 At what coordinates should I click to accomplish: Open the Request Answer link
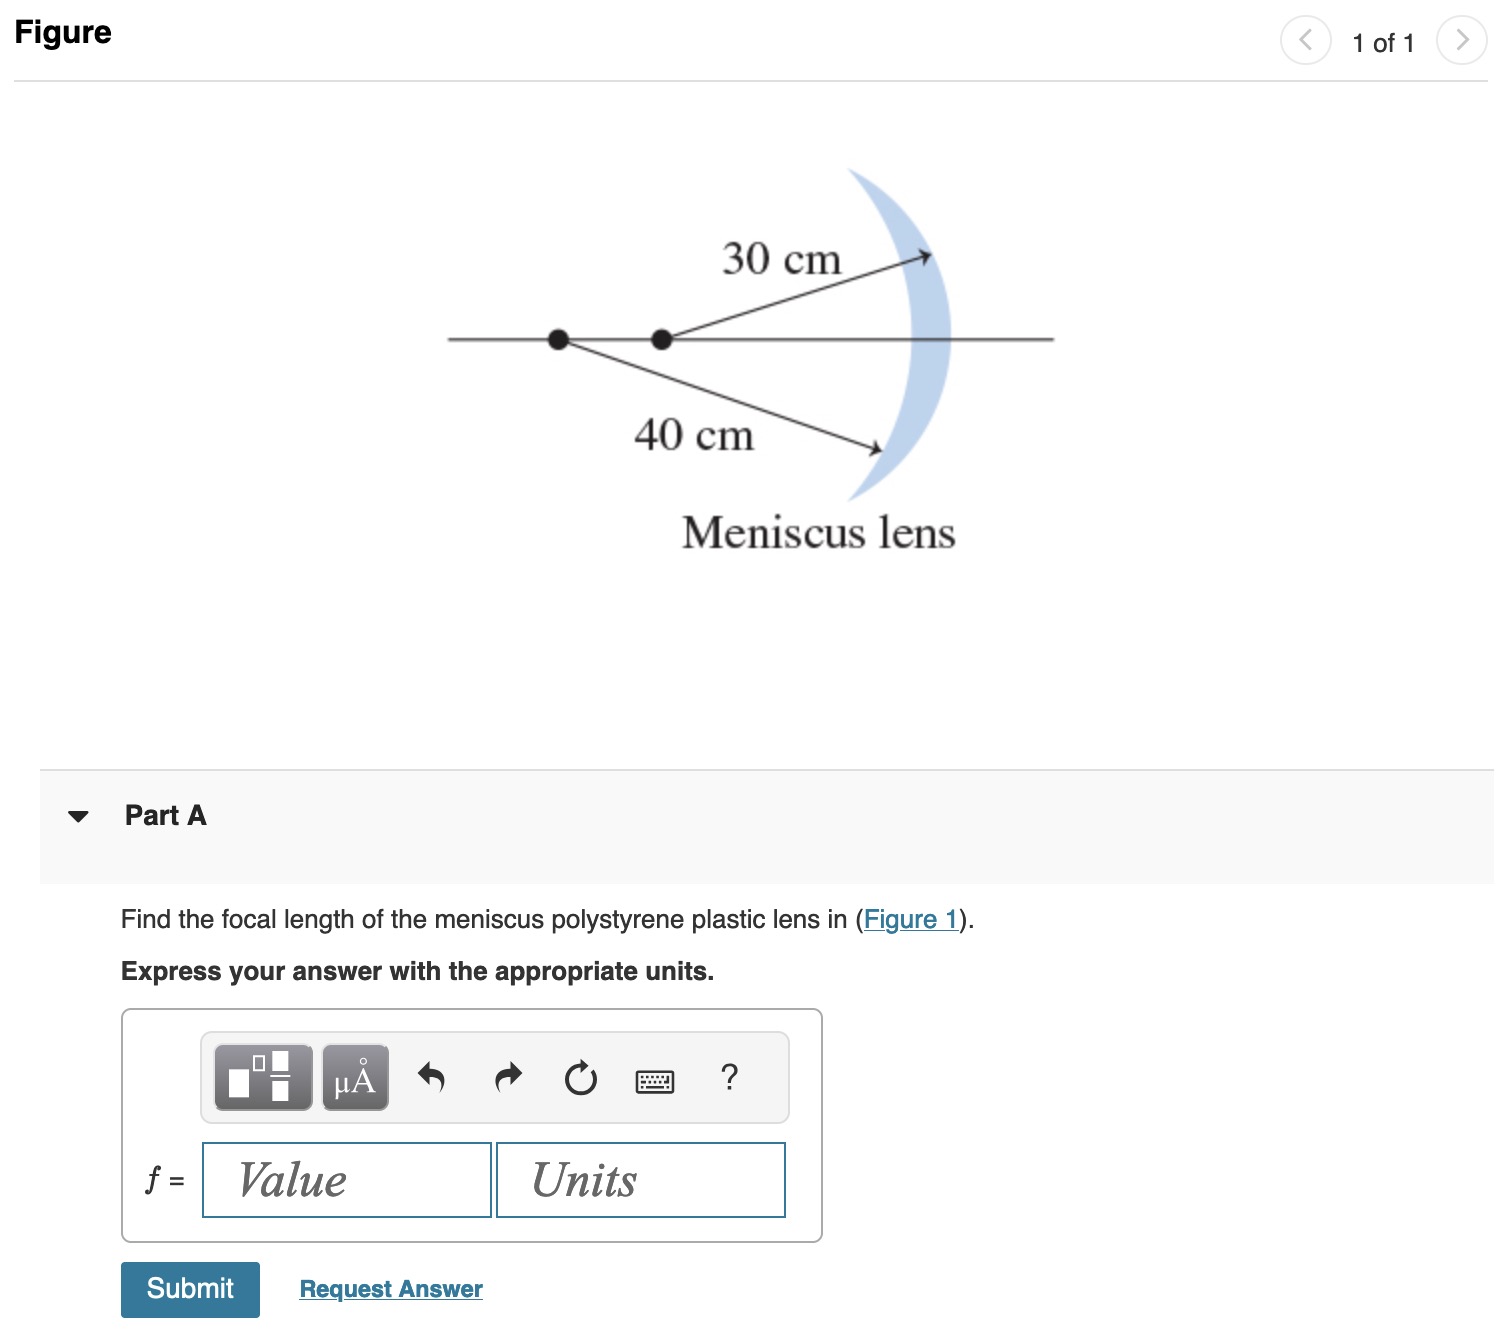pyautogui.click(x=390, y=1289)
